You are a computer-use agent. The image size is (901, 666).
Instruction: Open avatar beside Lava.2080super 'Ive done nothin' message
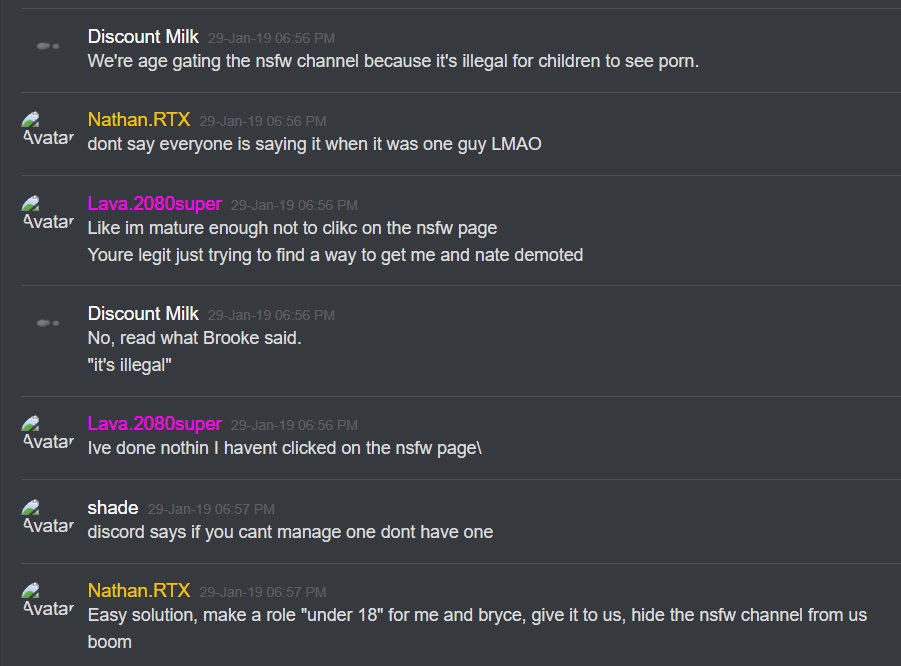[x=48, y=433]
